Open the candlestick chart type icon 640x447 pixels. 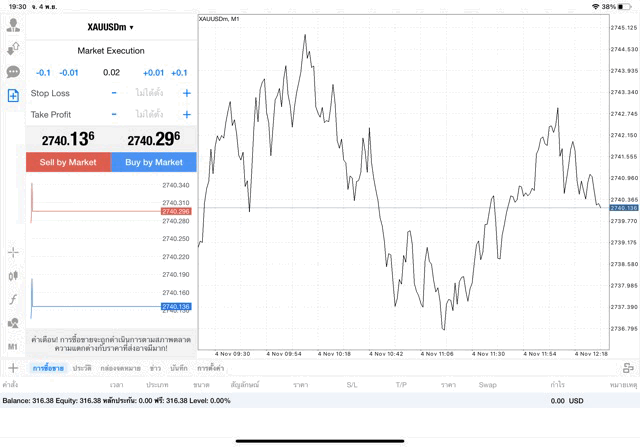click(13, 276)
